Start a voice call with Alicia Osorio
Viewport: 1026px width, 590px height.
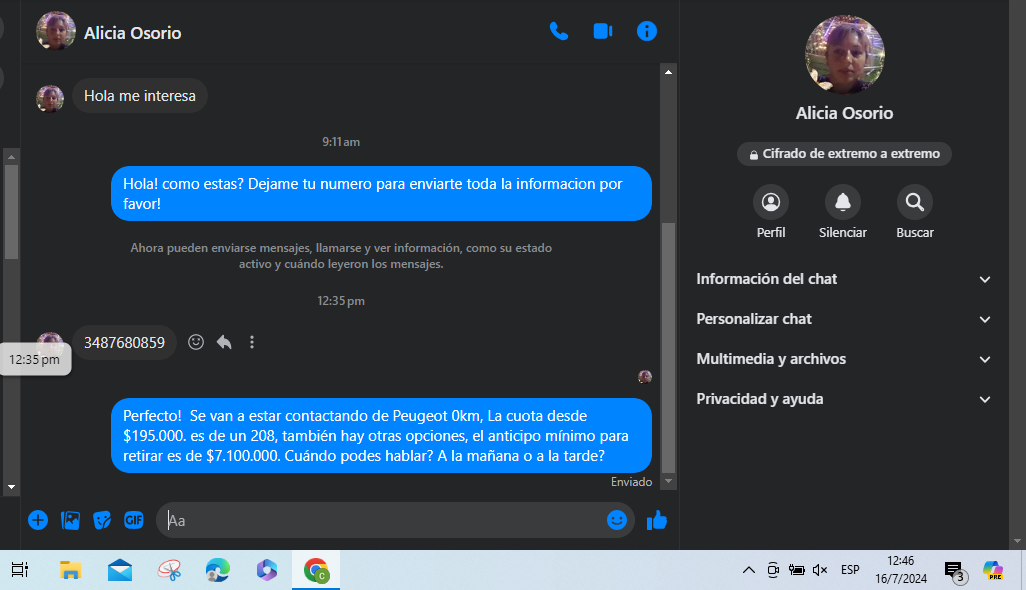pyautogui.click(x=559, y=31)
